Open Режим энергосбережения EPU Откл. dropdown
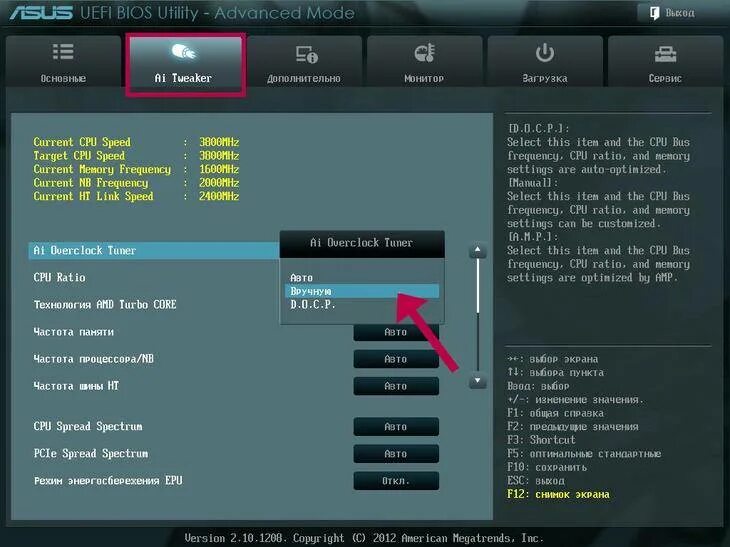This screenshot has height=547, width=730. click(396, 480)
